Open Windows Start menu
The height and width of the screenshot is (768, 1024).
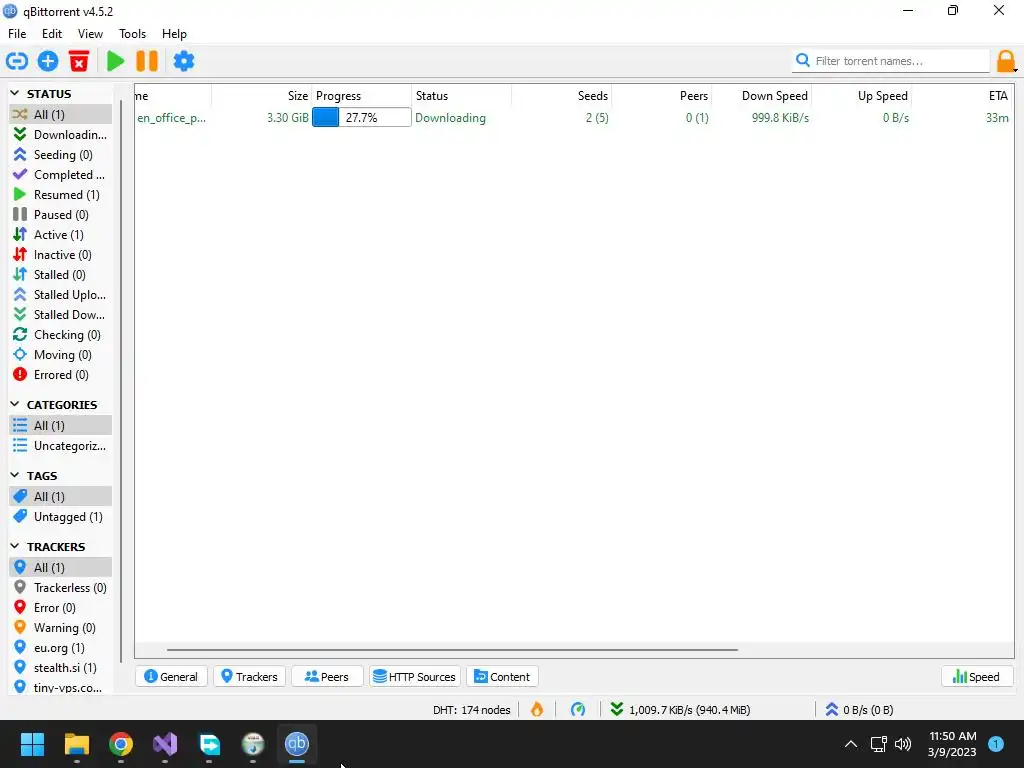32,744
